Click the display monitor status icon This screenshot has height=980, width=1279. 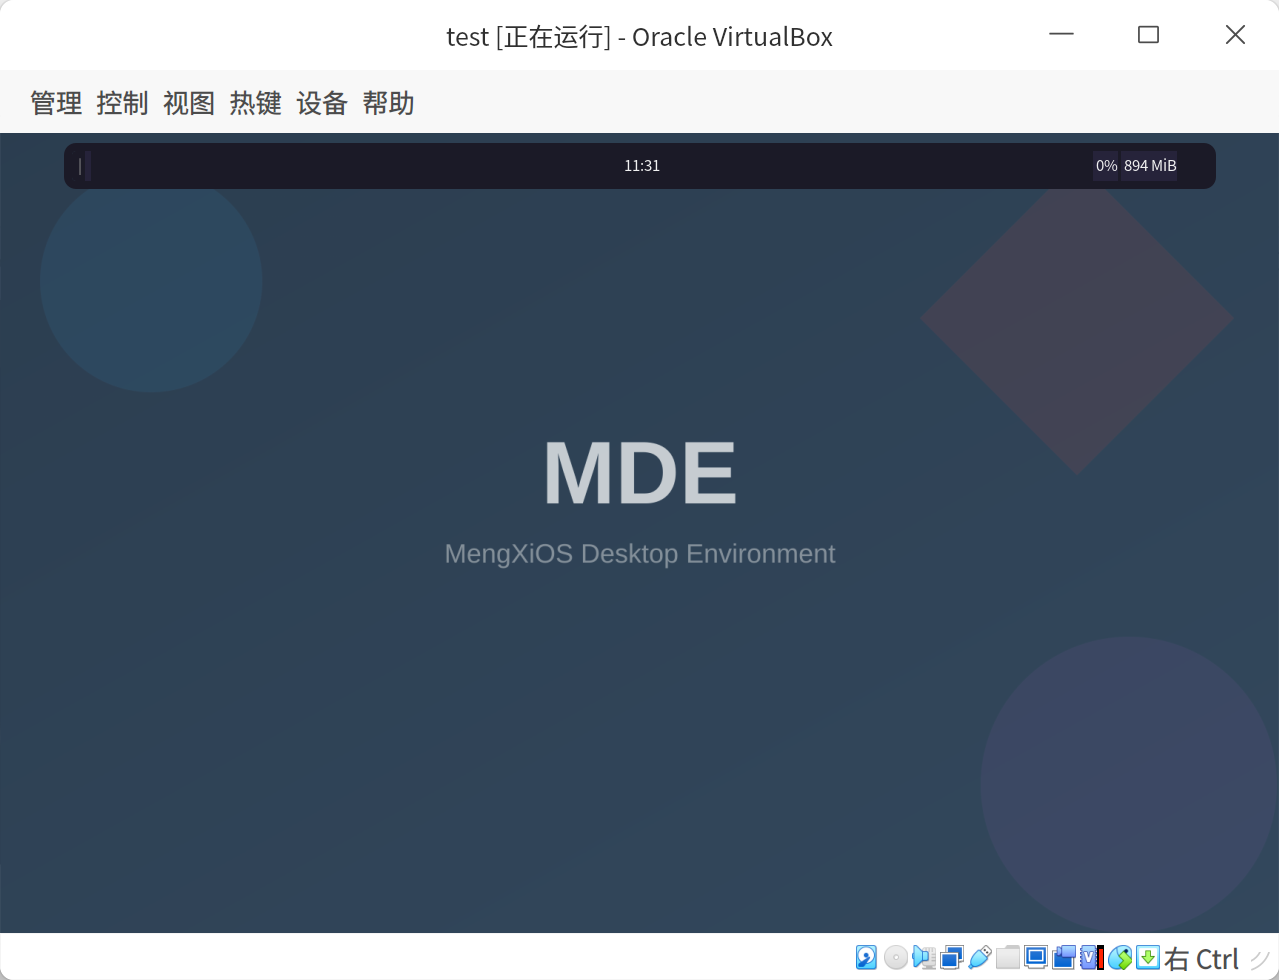pos(1035,958)
